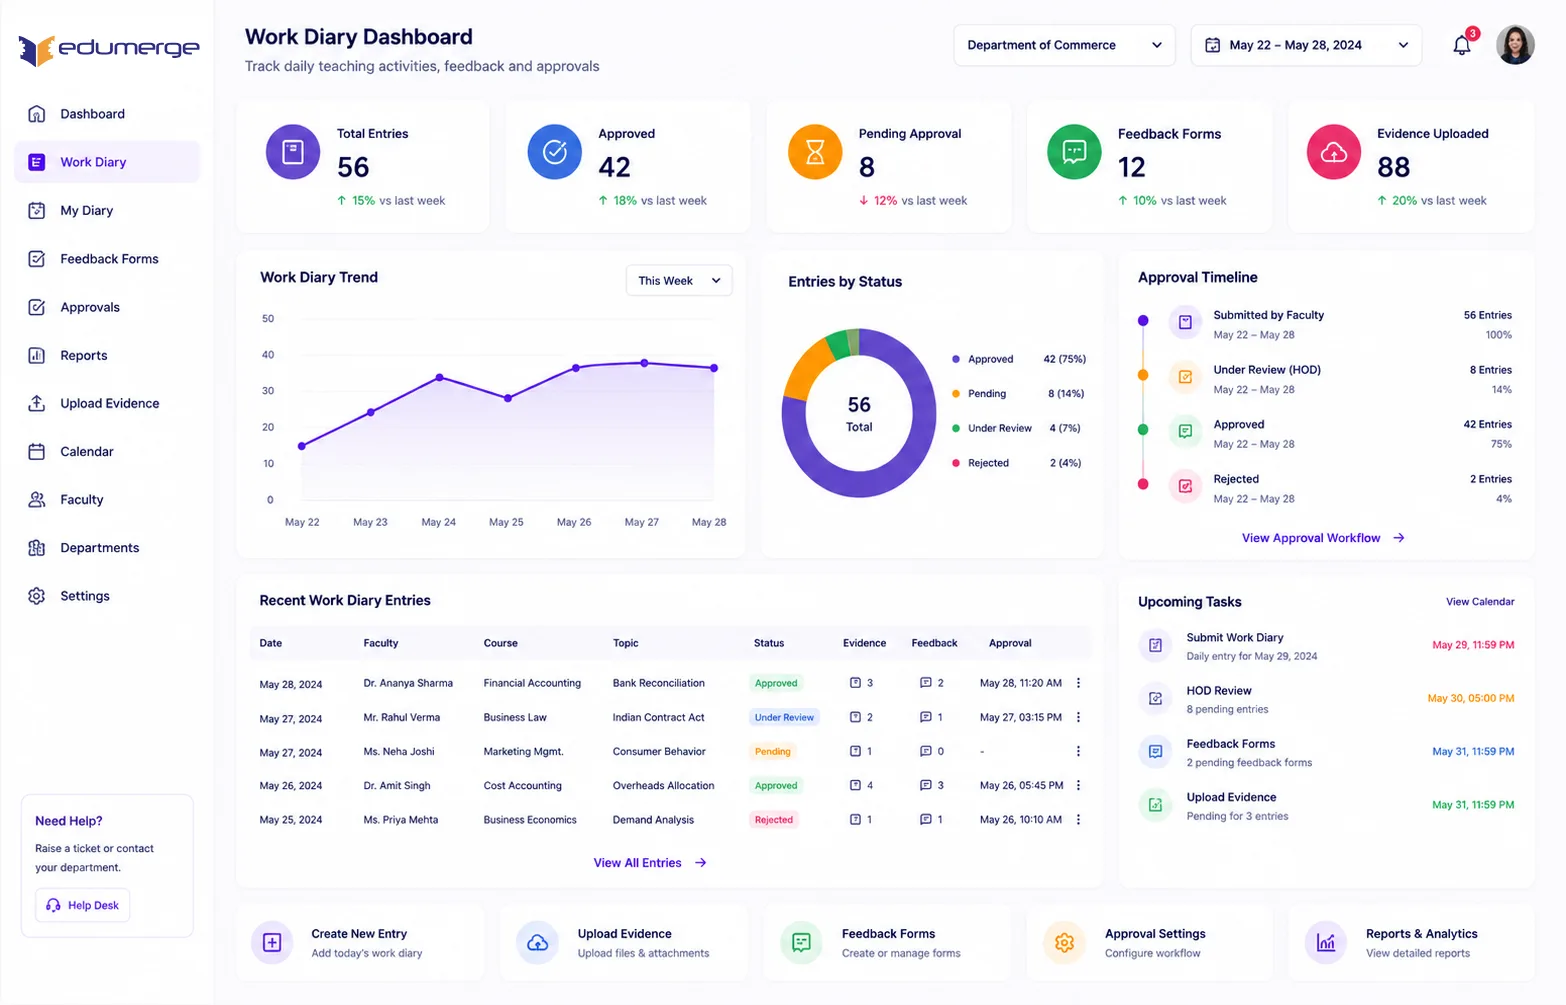Click the Rejected status badge in table

tap(774, 819)
